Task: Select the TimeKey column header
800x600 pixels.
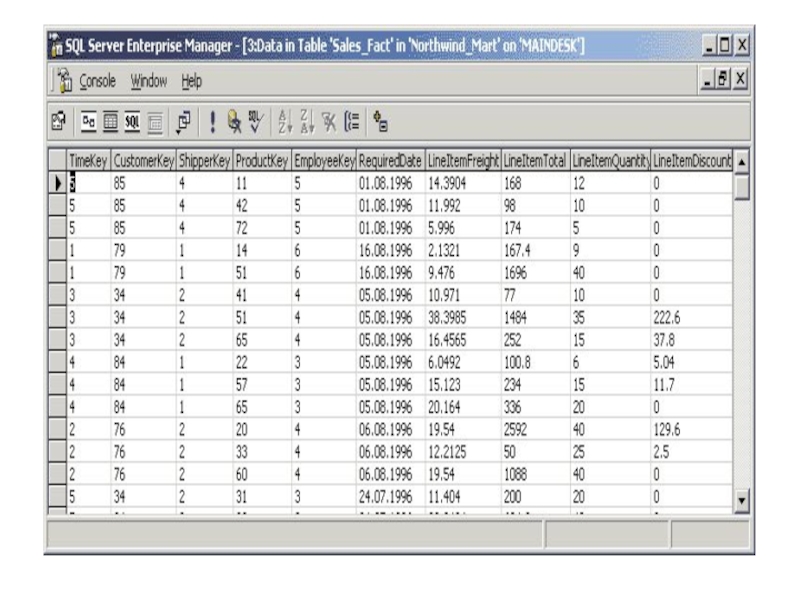Action: point(88,161)
